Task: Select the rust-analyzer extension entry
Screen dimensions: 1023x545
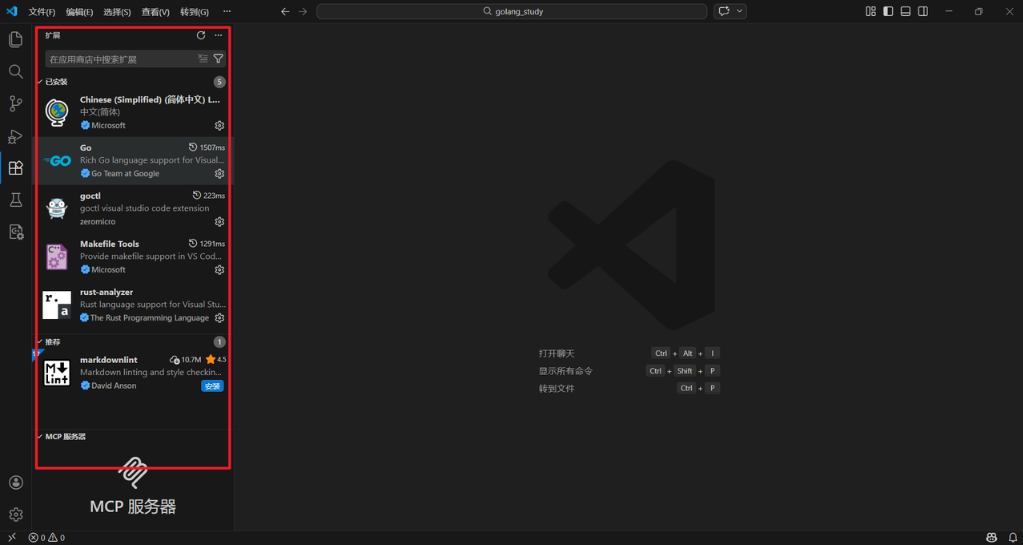Action: pyautogui.click(x=132, y=305)
